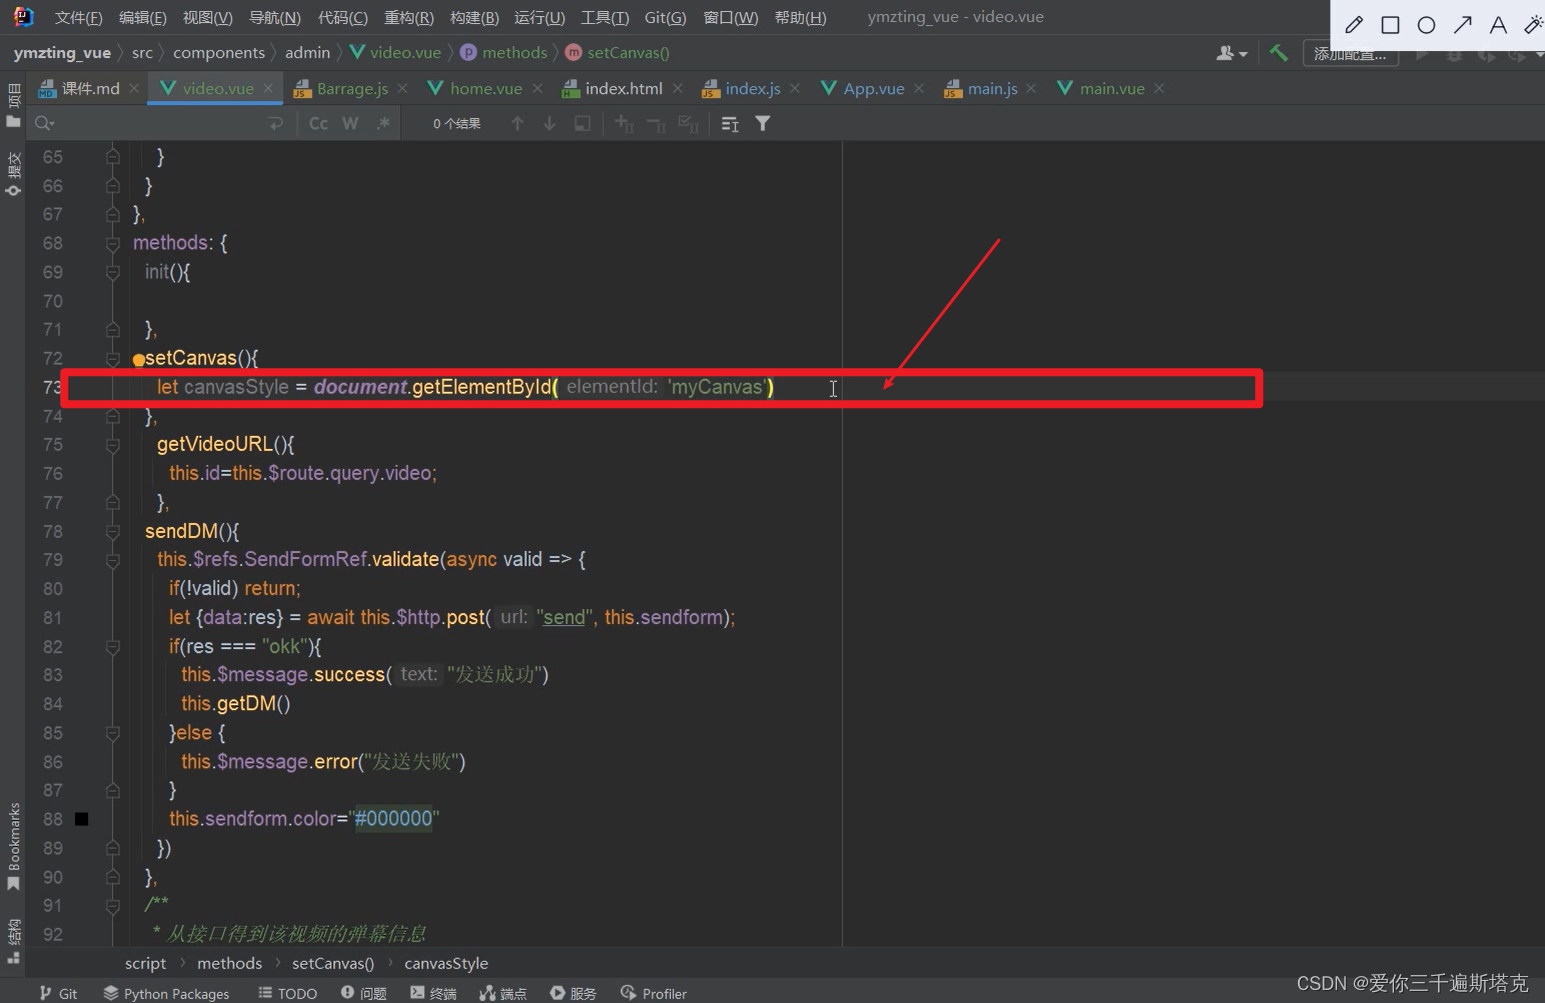The height and width of the screenshot is (1003, 1545).
Task: Open the Bookmarks sidebar panel
Action: click(x=13, y=847)
